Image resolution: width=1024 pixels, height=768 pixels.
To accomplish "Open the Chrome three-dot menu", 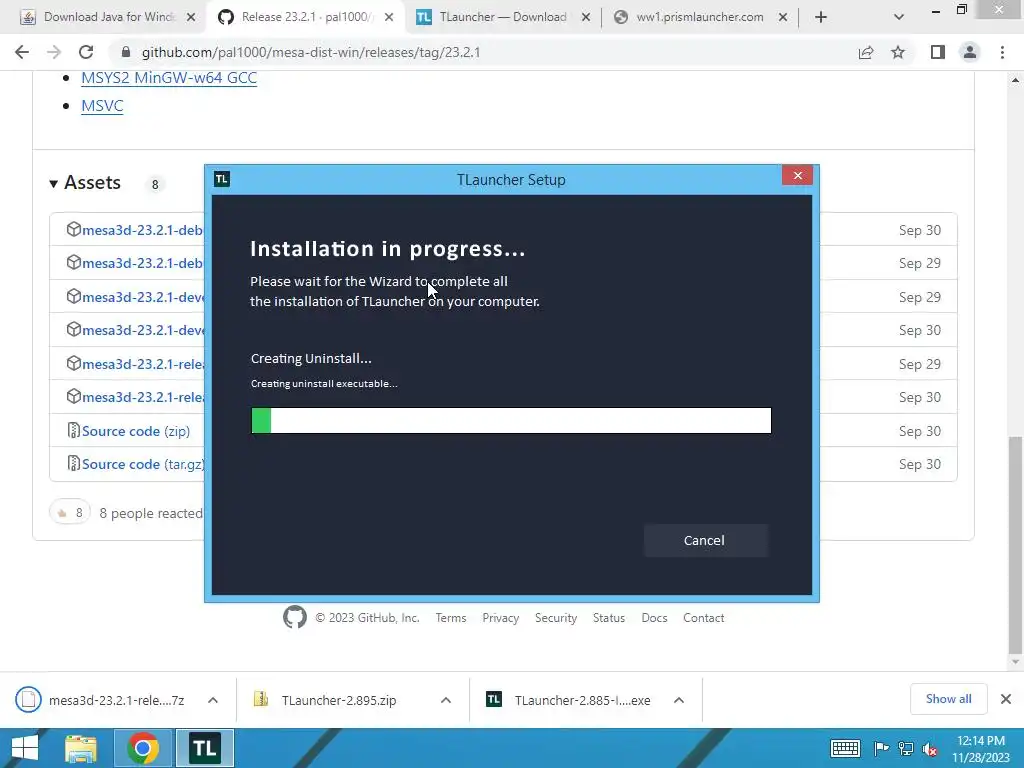I will (1002, 52).
